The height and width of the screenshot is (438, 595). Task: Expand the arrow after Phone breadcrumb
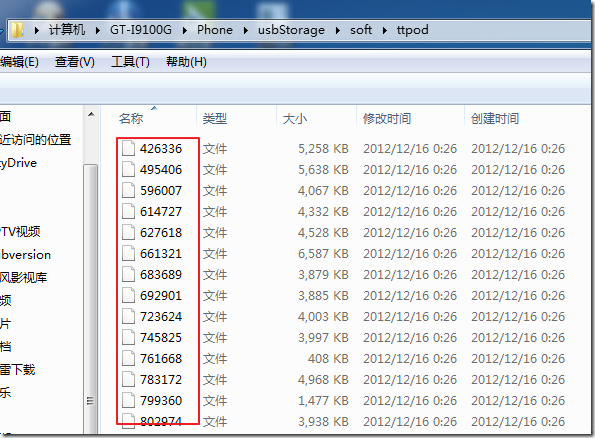pos(246,30)
